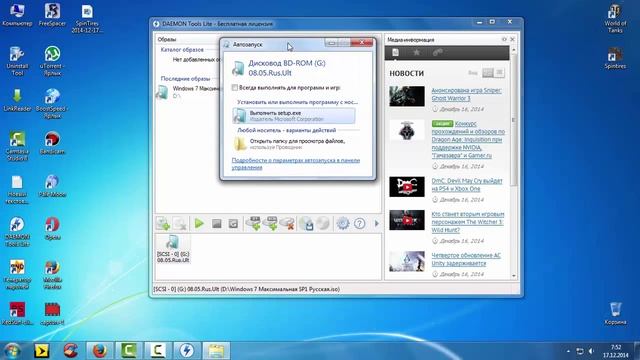The width and height of the screenshot is (640, 360).
Task: Open BoostSpeed desktop shortcut
Action: coord(52,104)
